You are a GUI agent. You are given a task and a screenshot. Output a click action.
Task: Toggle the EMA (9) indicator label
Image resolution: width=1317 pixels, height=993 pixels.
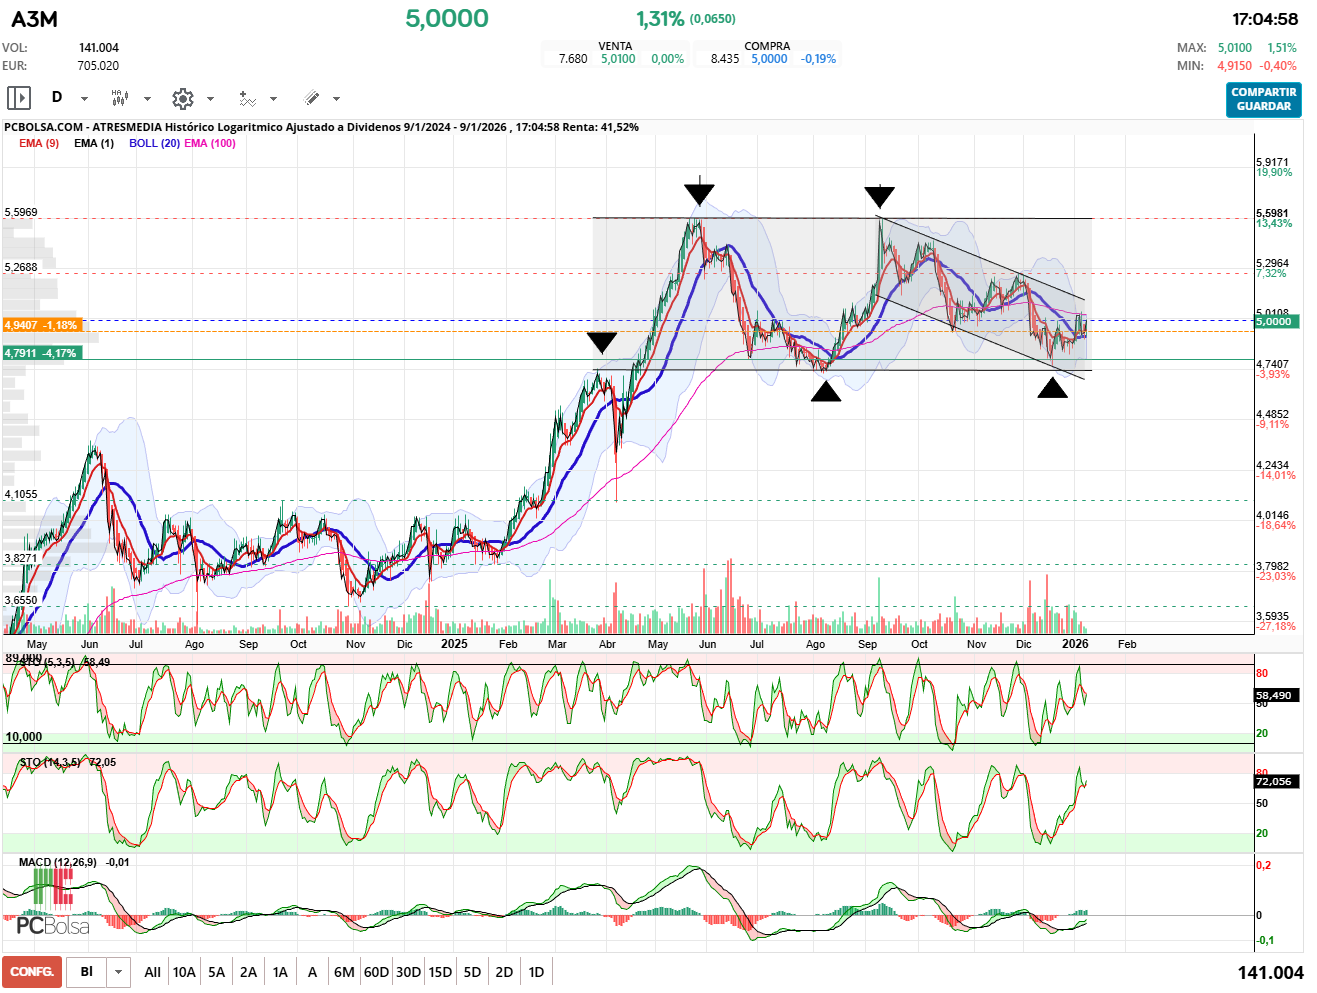pos(39,143)
